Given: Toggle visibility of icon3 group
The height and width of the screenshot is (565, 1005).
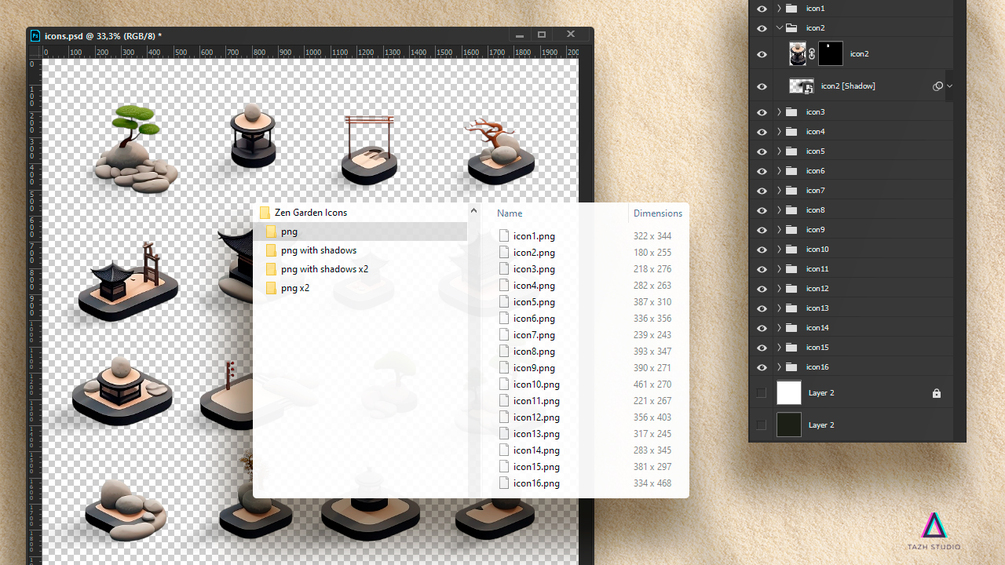Looking at the screenshot, I should click(761, 112).
